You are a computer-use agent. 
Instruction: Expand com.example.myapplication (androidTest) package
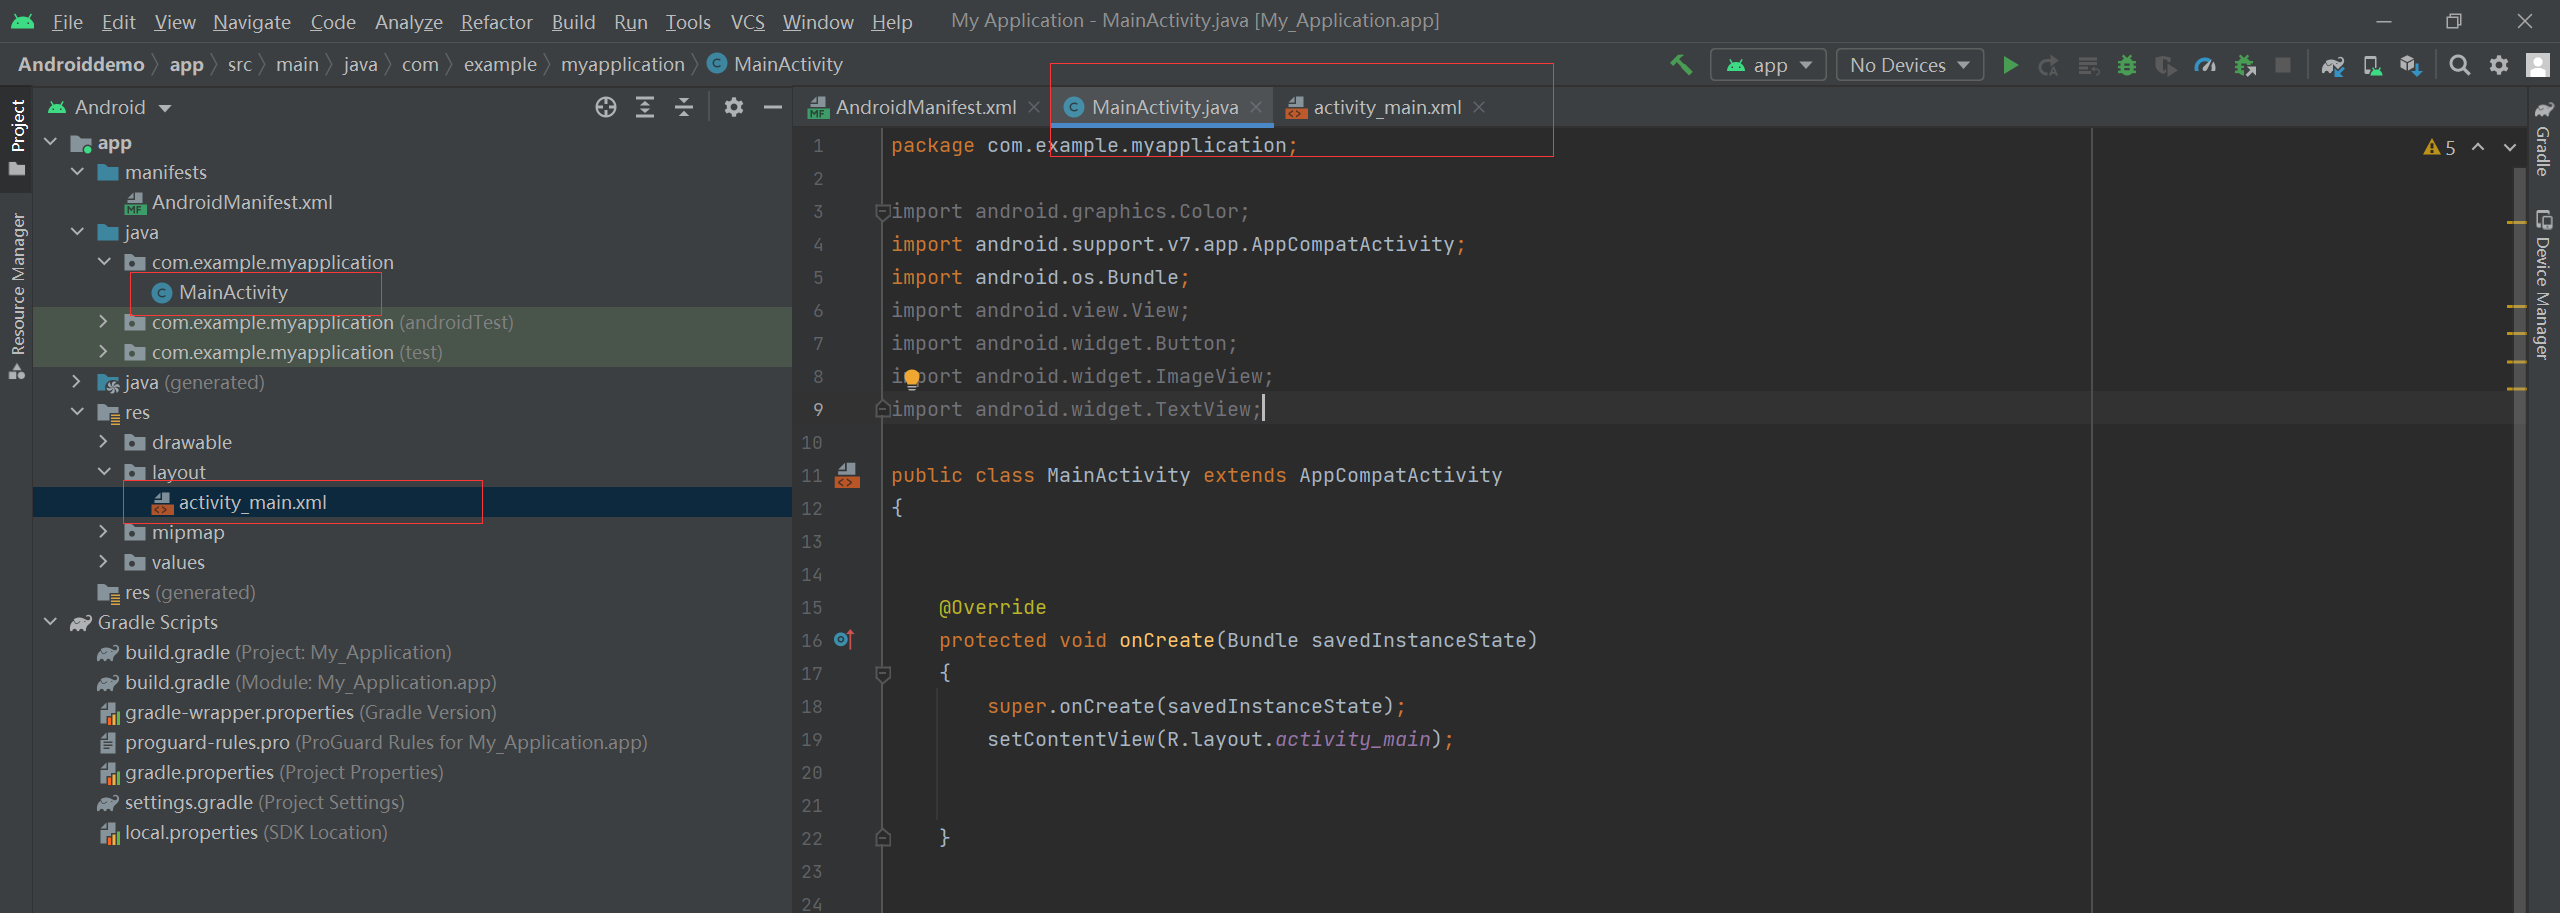[x=103, y=322]
